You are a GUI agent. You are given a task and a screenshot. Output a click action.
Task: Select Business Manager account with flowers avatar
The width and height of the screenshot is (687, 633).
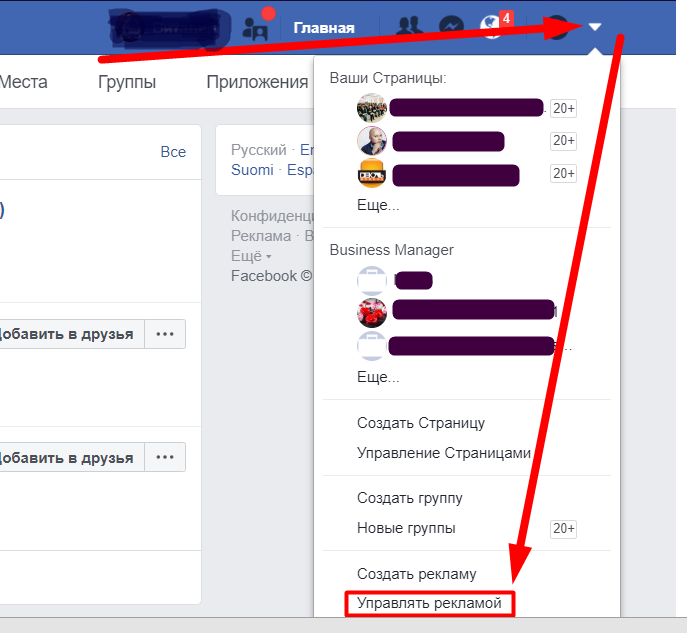[x=457, y=313]
